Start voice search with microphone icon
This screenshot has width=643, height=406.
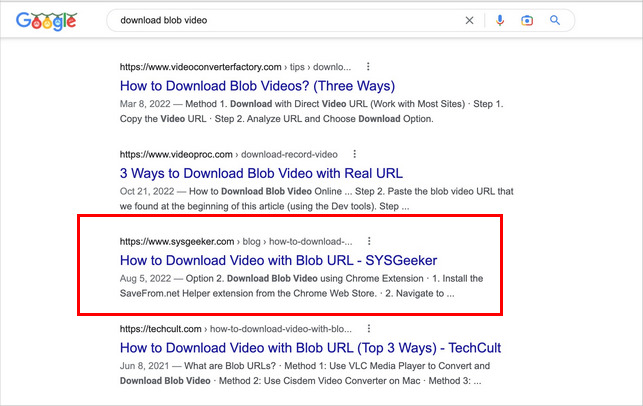(499, 20)
